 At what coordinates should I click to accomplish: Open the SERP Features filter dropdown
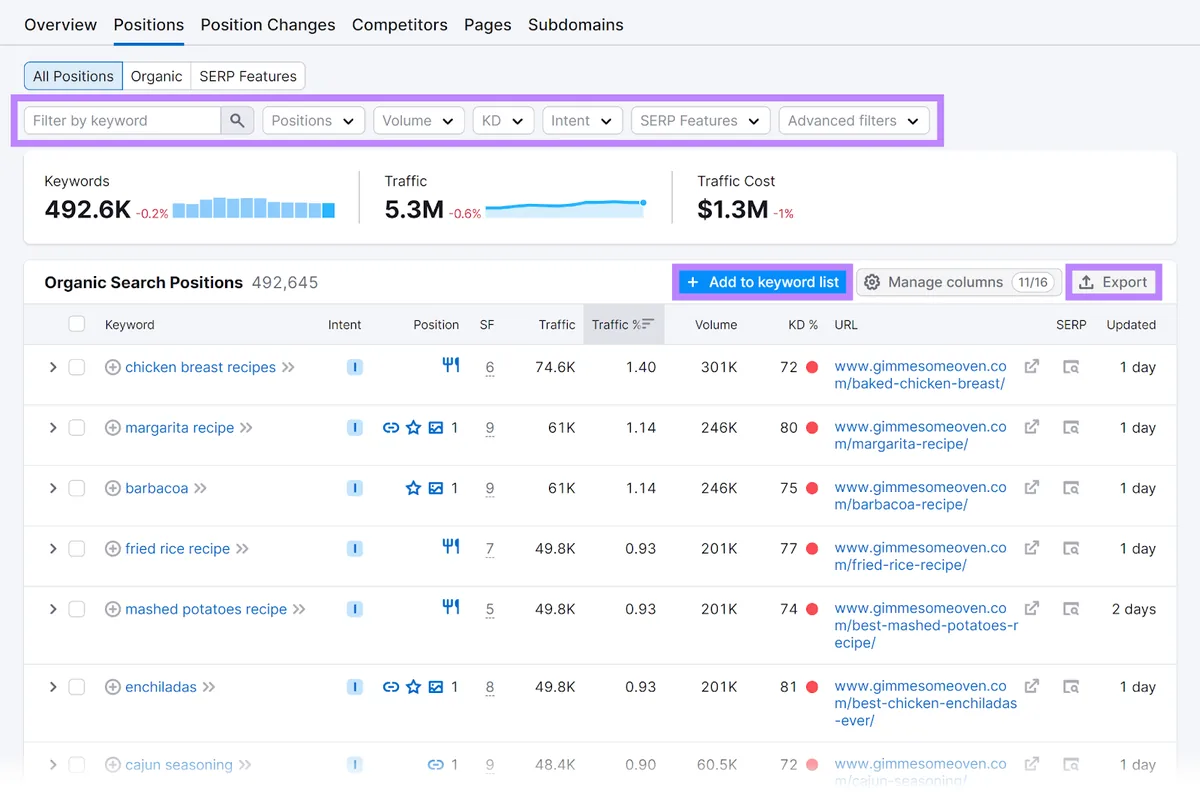pos(701,121)
